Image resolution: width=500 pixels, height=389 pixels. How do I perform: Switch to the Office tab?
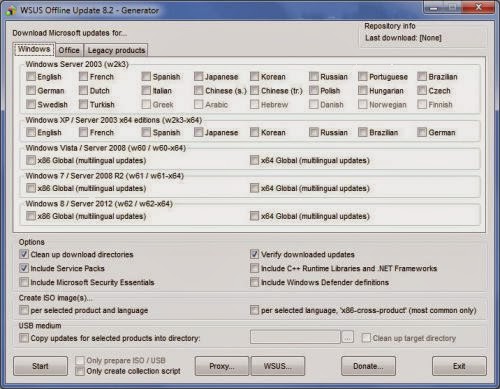(69, 50)
